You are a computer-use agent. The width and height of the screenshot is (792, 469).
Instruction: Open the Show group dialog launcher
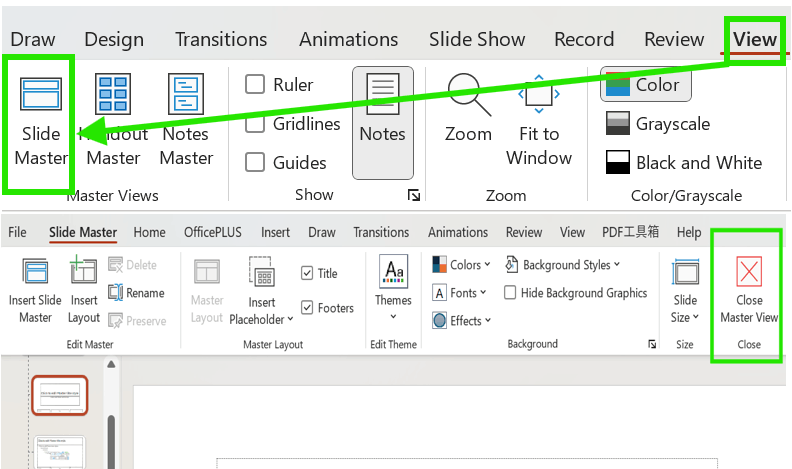coord(414,195)
